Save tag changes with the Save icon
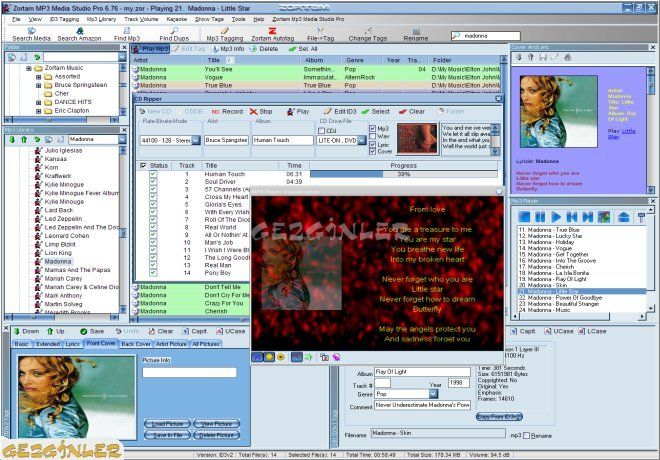The image size is (660, 460). pyautogui.click(x=92, y=331)
